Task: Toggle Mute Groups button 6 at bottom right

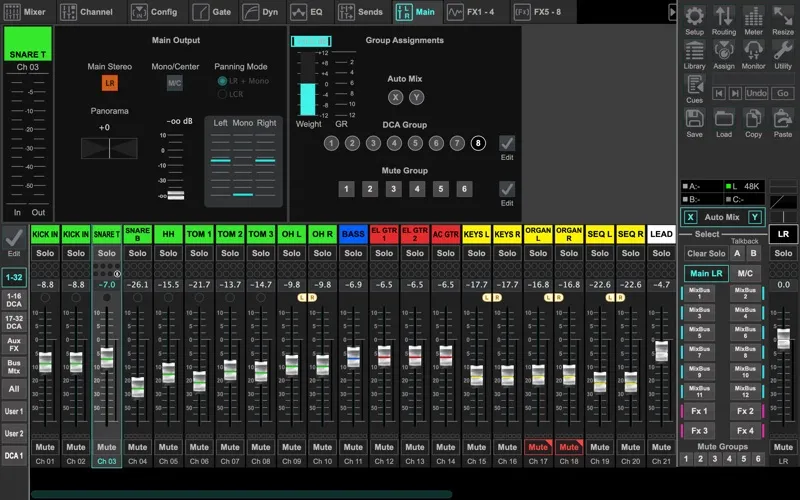Action: (x=758, y=459)
